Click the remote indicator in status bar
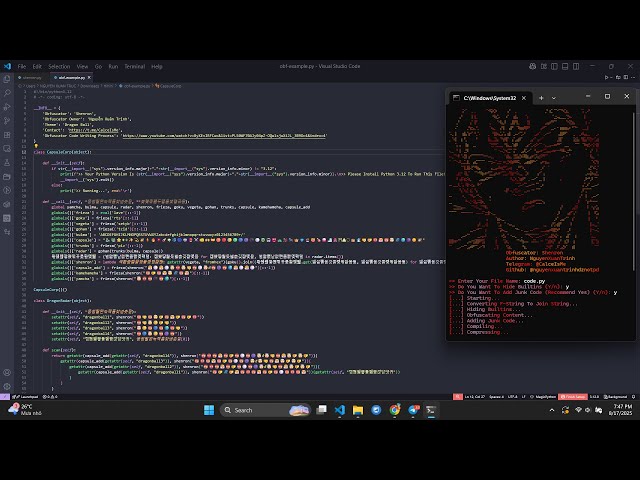Image resolution: width=640 pixels, height=480 pixels. pos(4,396)
